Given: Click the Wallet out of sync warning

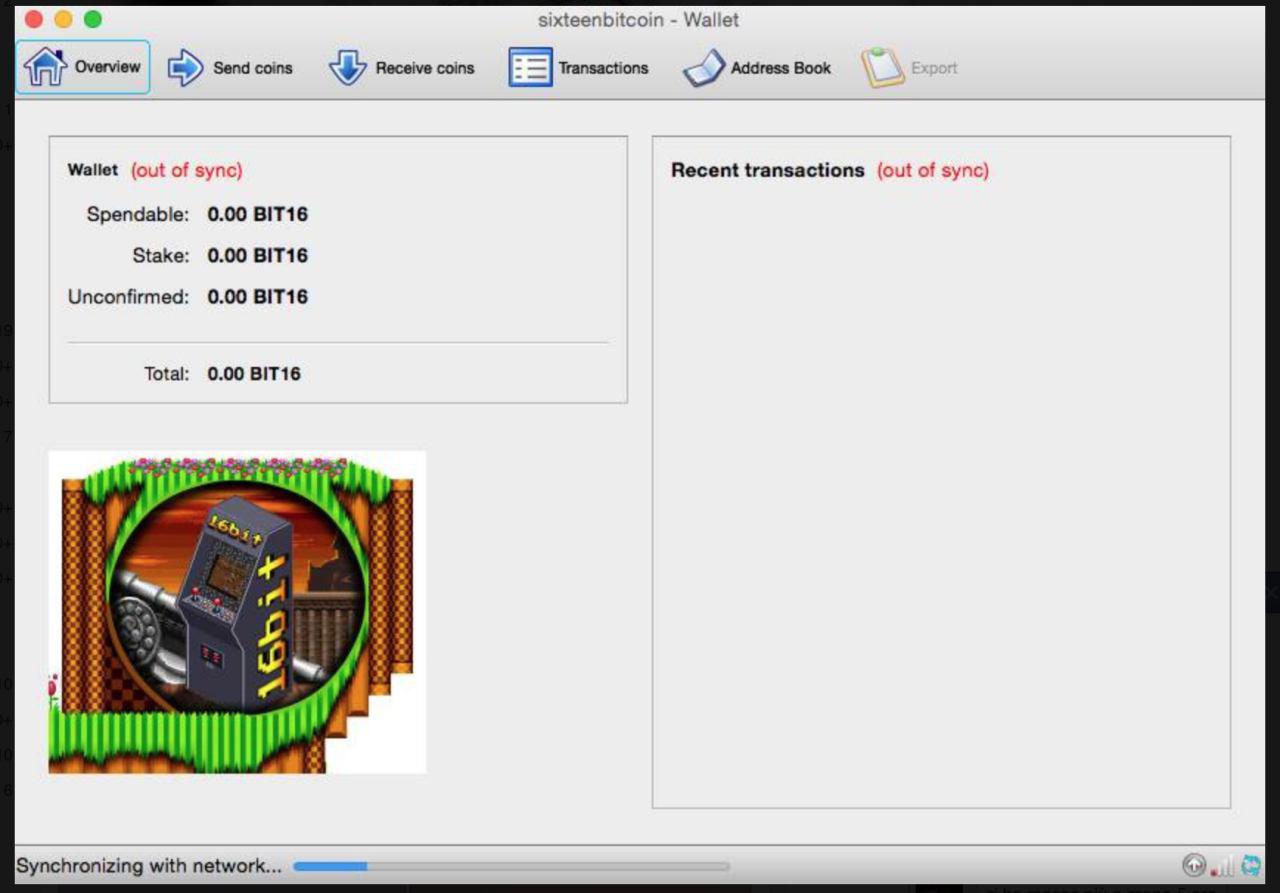Looking at the screenshot, I should pyautogui.click(x=186, y=170).
